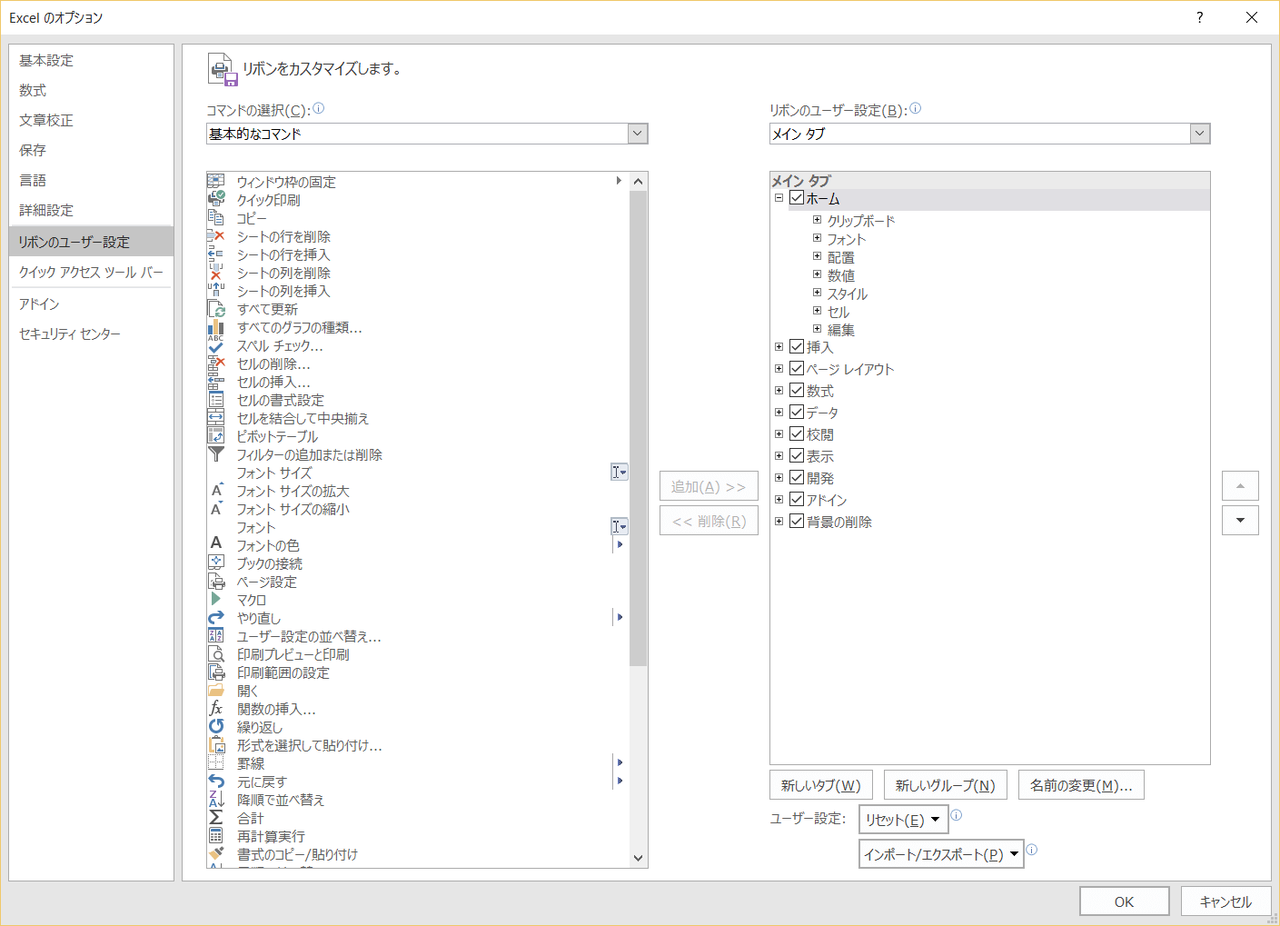
Task: Click the シートの列を挿入 icon
Action: click(x=216, y=290)
